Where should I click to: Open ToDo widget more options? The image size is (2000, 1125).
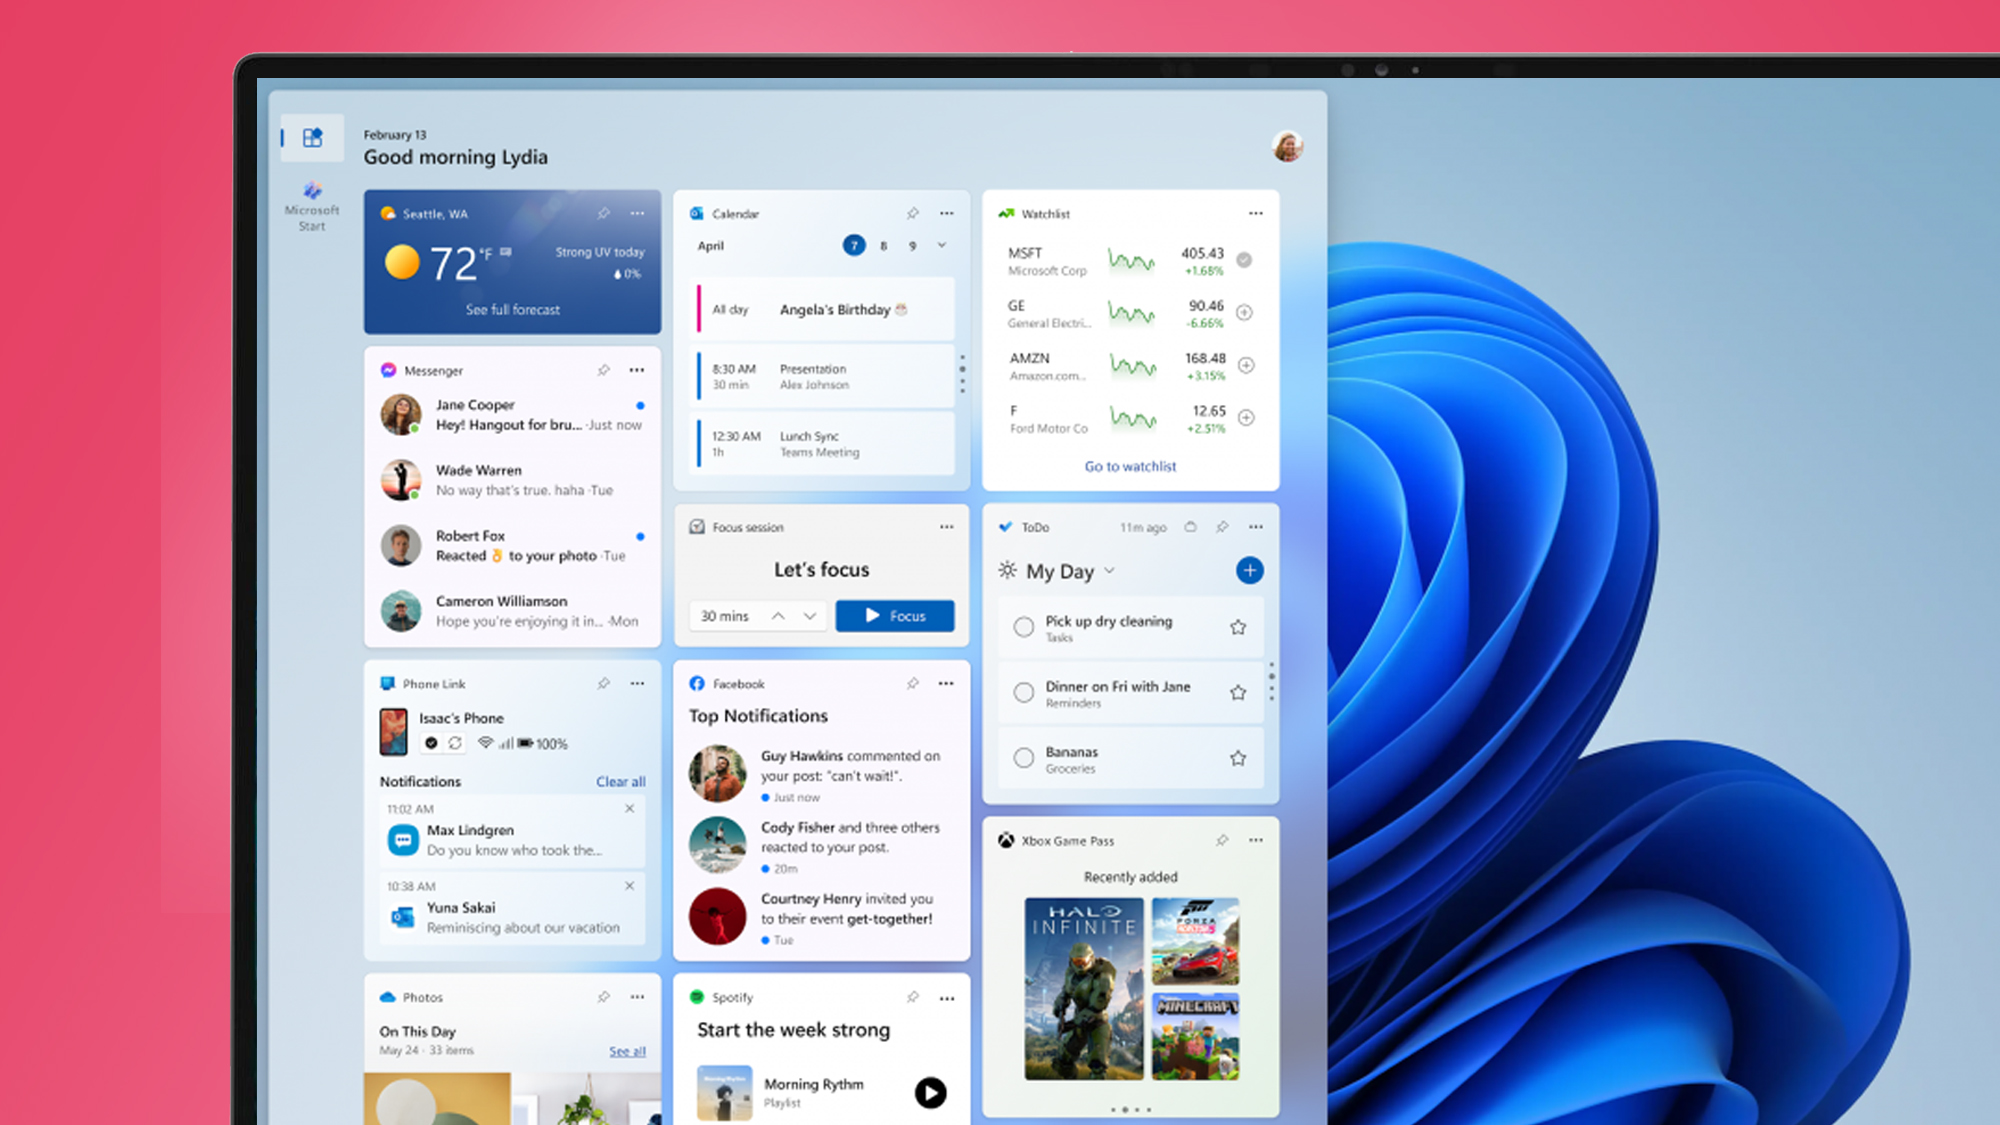(1255, 527)
